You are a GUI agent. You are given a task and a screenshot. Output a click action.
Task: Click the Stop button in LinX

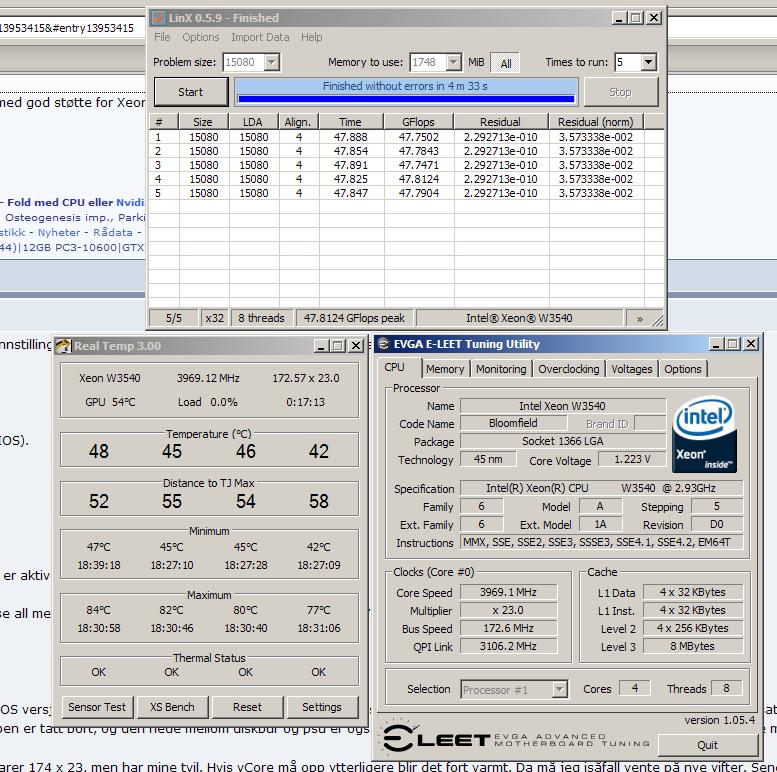620,92
